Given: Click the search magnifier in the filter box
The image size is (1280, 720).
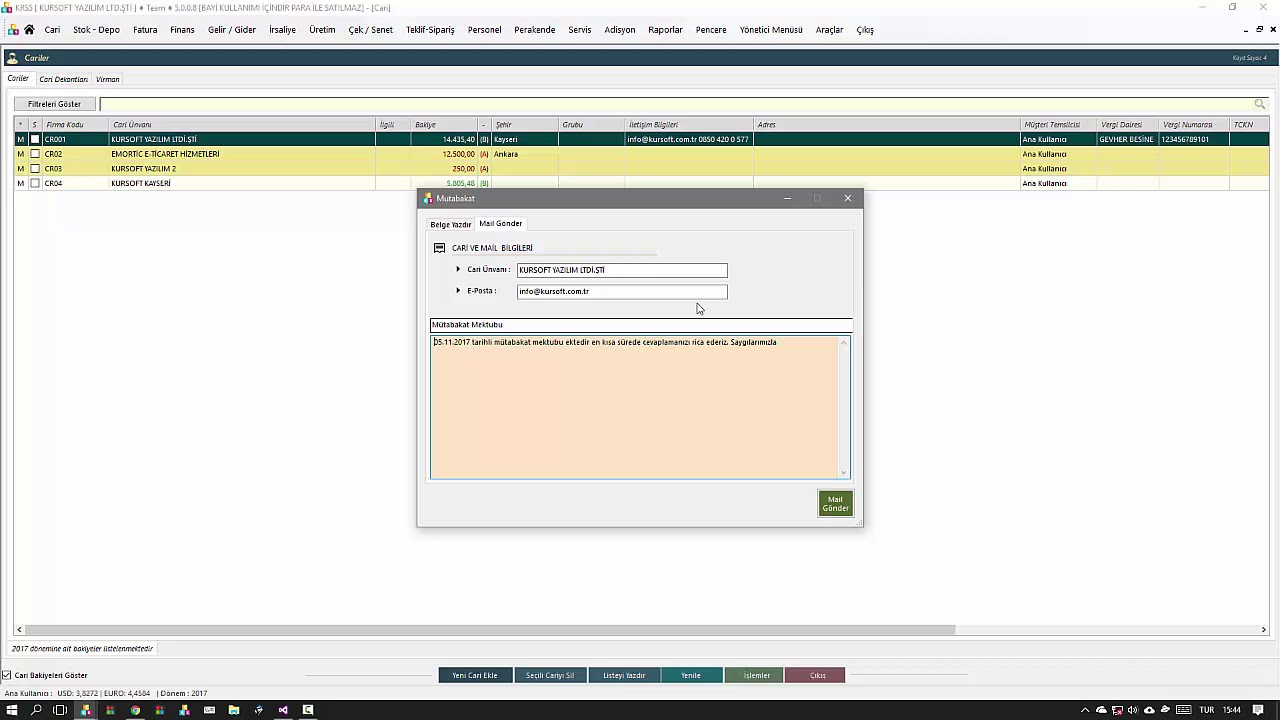Looking at the screenshot, I should coord(1259,104).
